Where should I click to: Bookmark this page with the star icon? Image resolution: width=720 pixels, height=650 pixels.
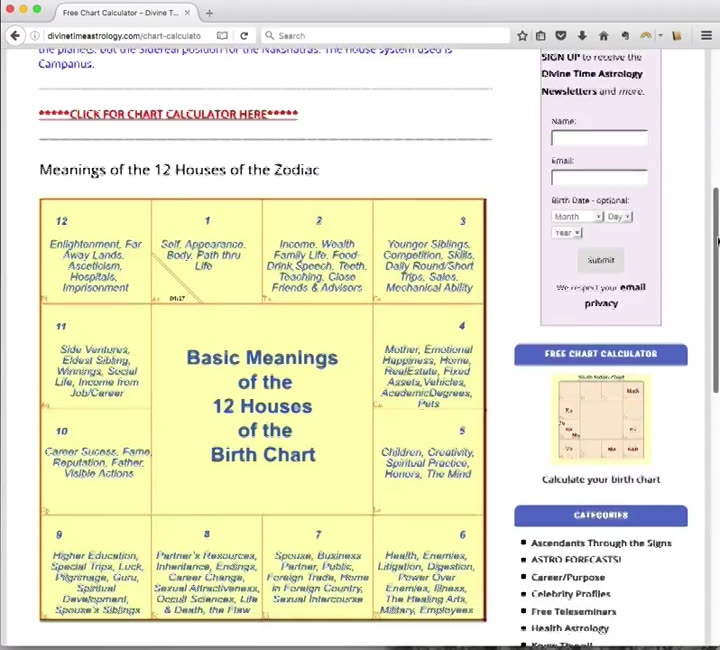[522, 35]
